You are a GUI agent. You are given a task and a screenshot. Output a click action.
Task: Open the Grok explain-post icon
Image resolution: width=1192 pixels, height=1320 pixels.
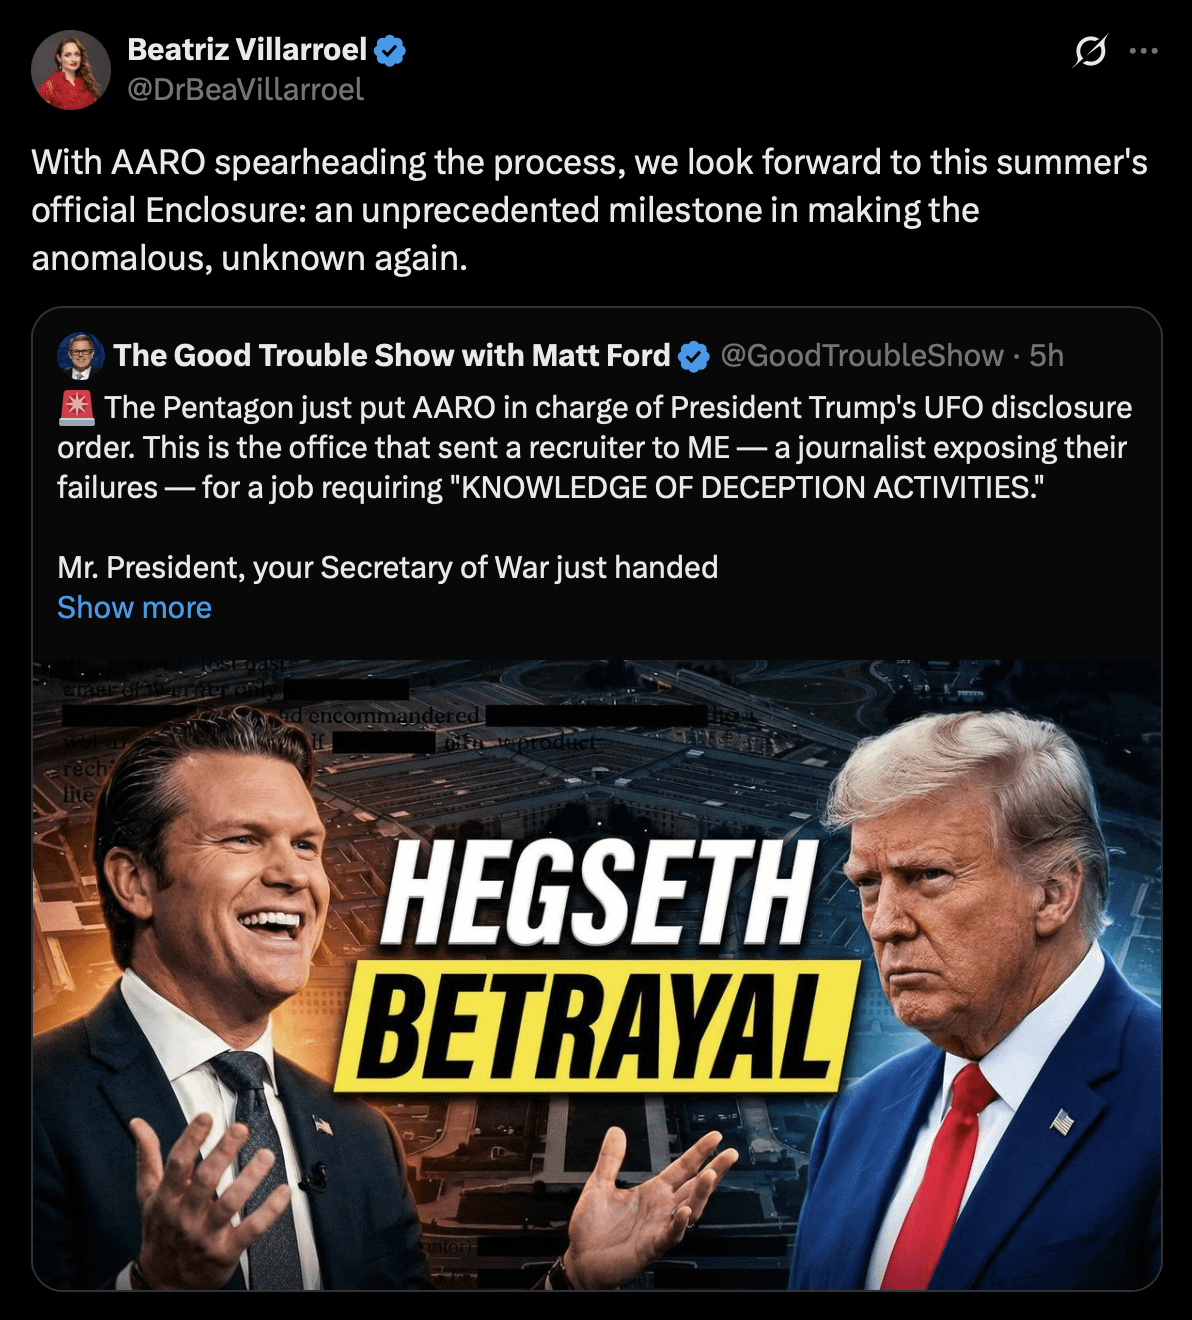(x=1090, y=50)
